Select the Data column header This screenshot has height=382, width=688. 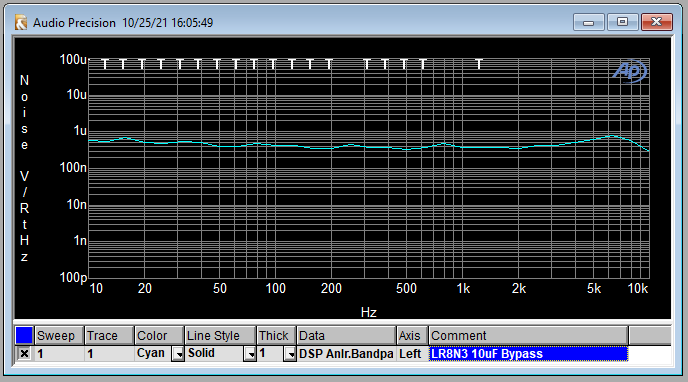pyautogui.click(x=346, y=336)
